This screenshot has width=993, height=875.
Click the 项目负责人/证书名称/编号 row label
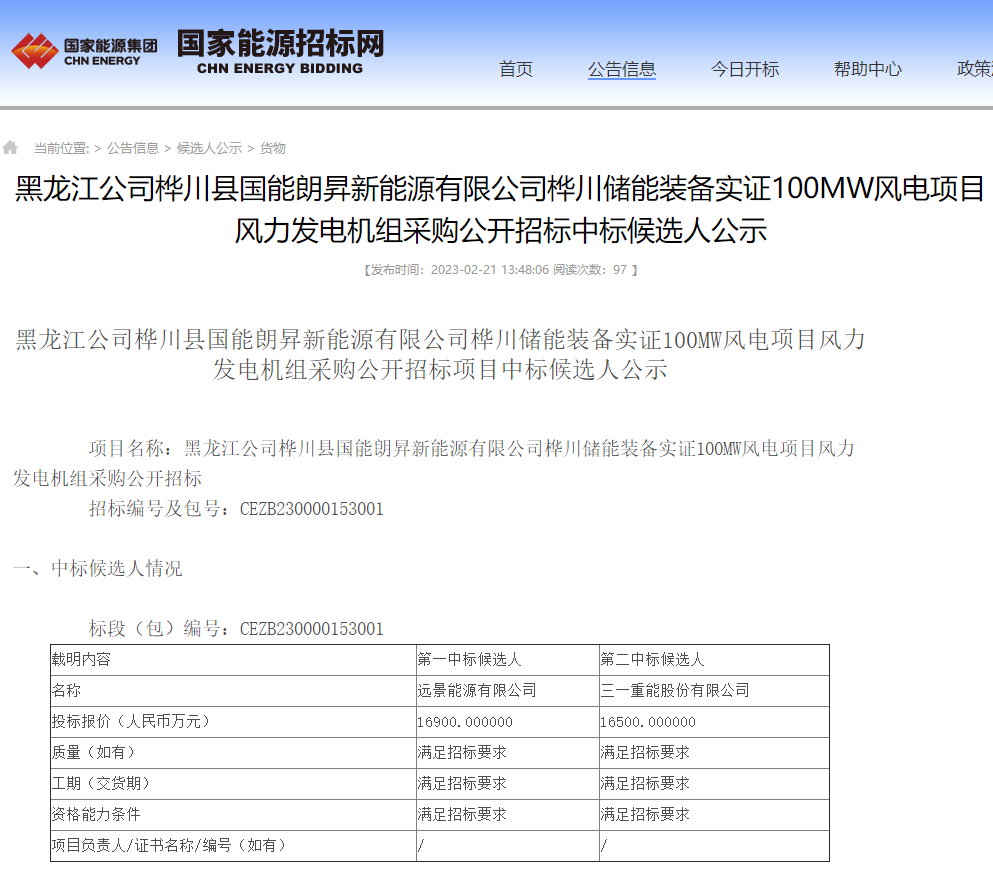(x=233, y=846)
